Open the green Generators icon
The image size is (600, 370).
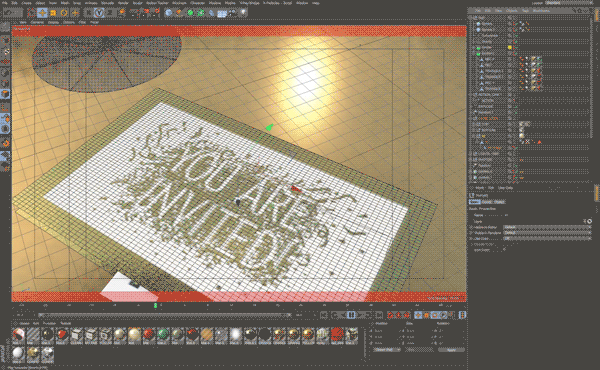[190, 13]
